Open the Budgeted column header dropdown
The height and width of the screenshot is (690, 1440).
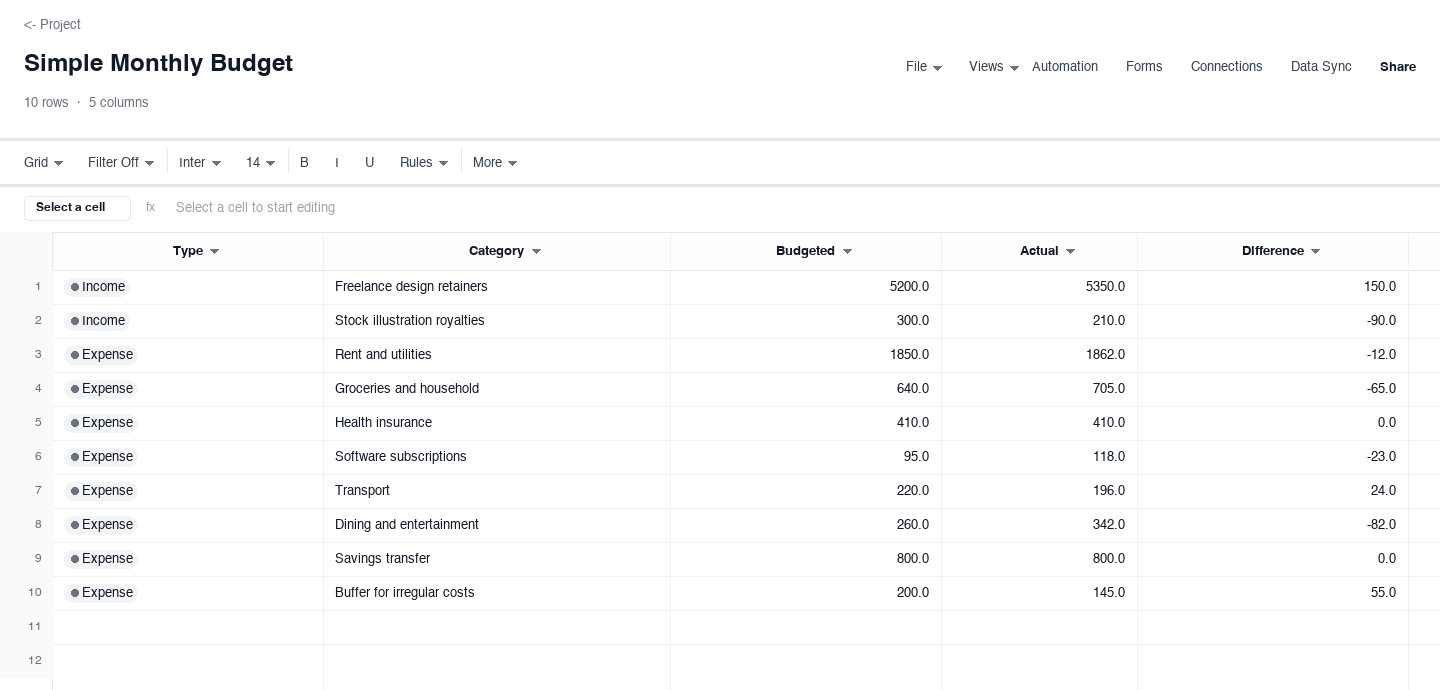click(x=847, y=252)
